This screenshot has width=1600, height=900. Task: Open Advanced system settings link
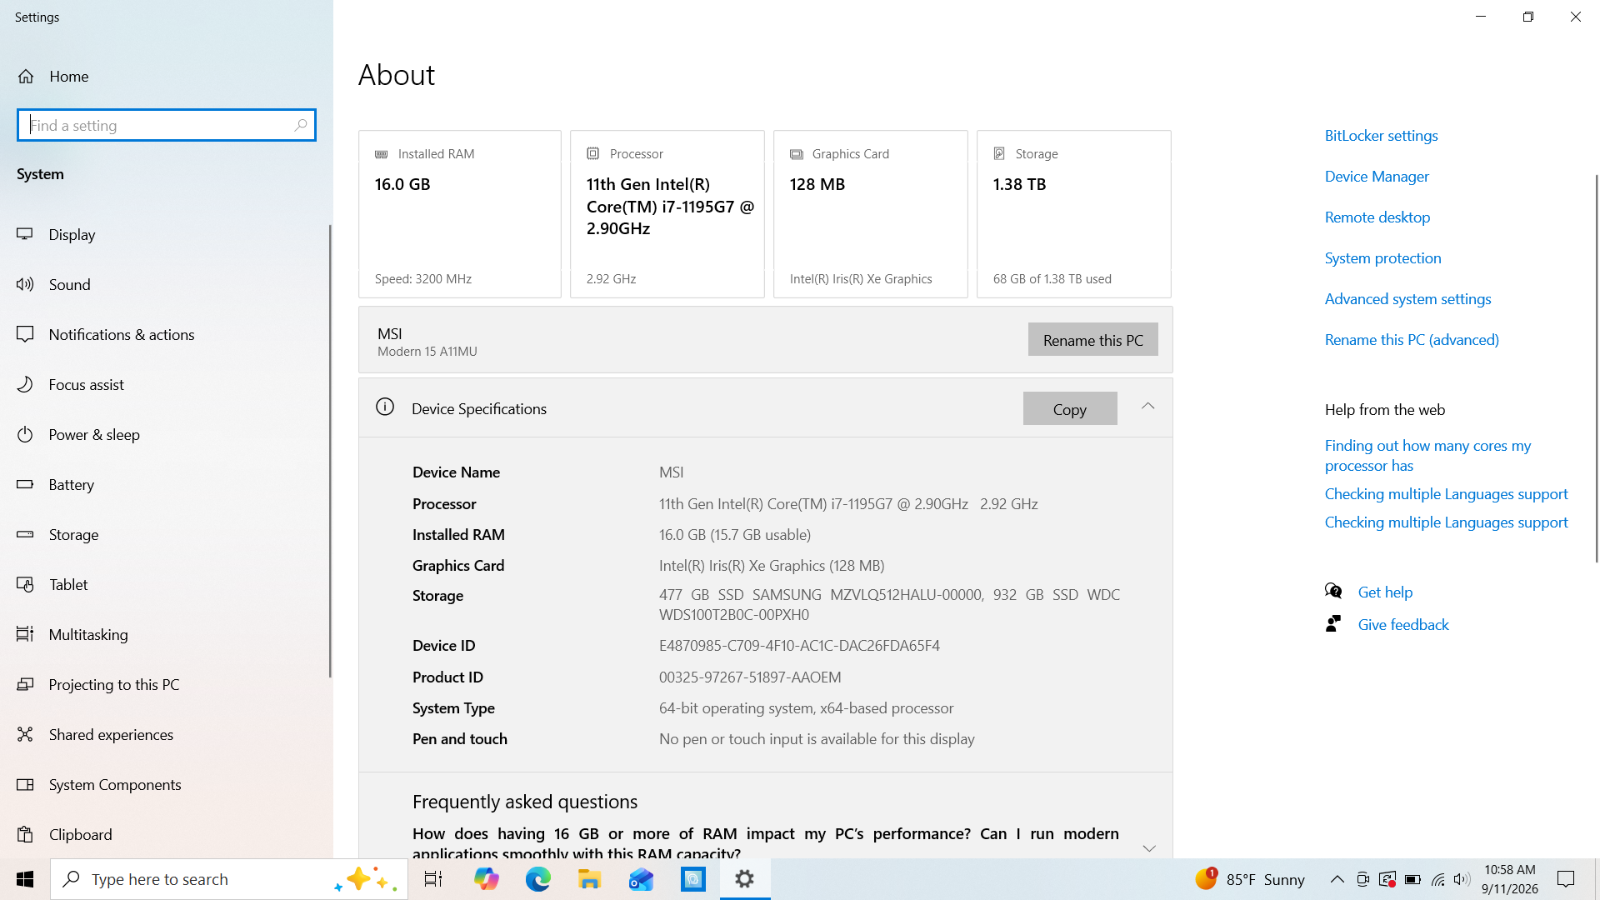1408,299
